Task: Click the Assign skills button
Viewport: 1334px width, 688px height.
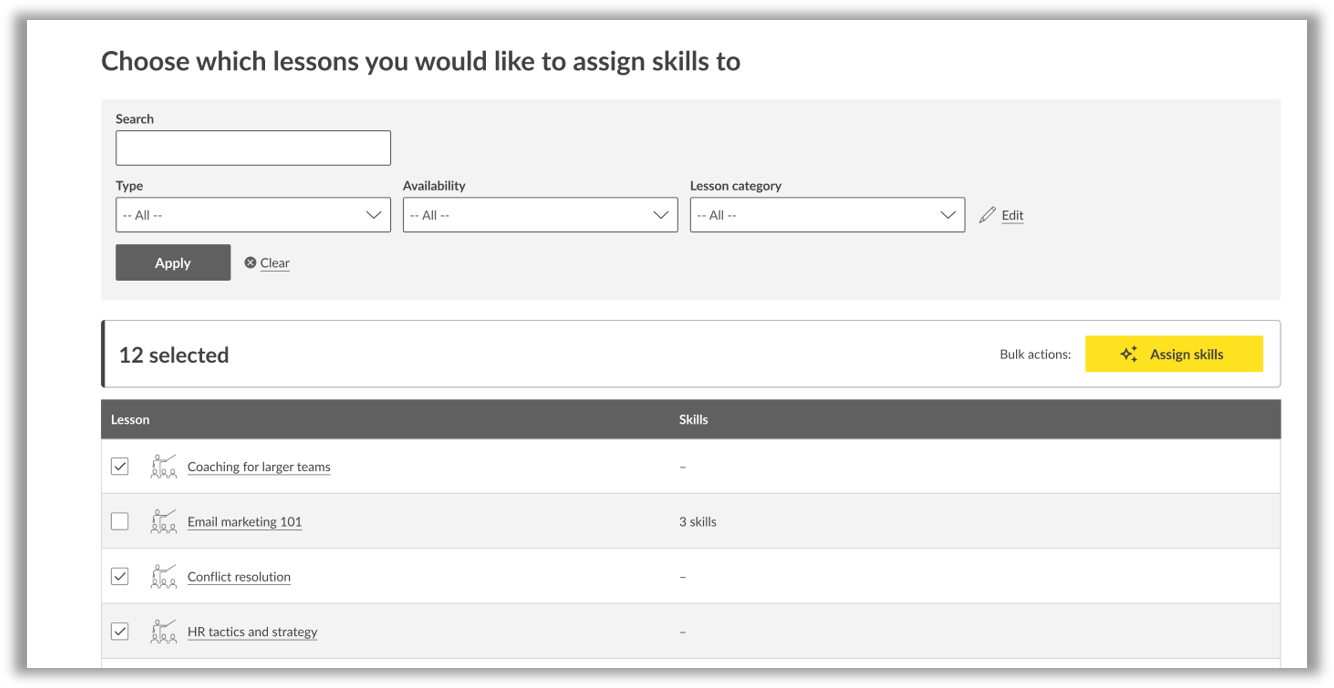Action: 1174,353
